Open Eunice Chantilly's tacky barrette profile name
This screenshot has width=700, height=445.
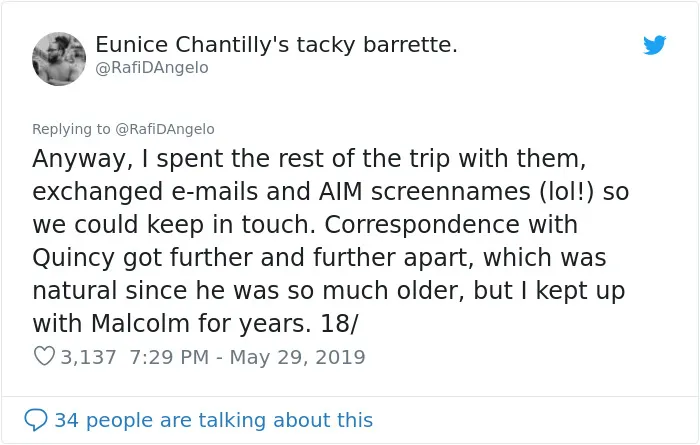276,44
